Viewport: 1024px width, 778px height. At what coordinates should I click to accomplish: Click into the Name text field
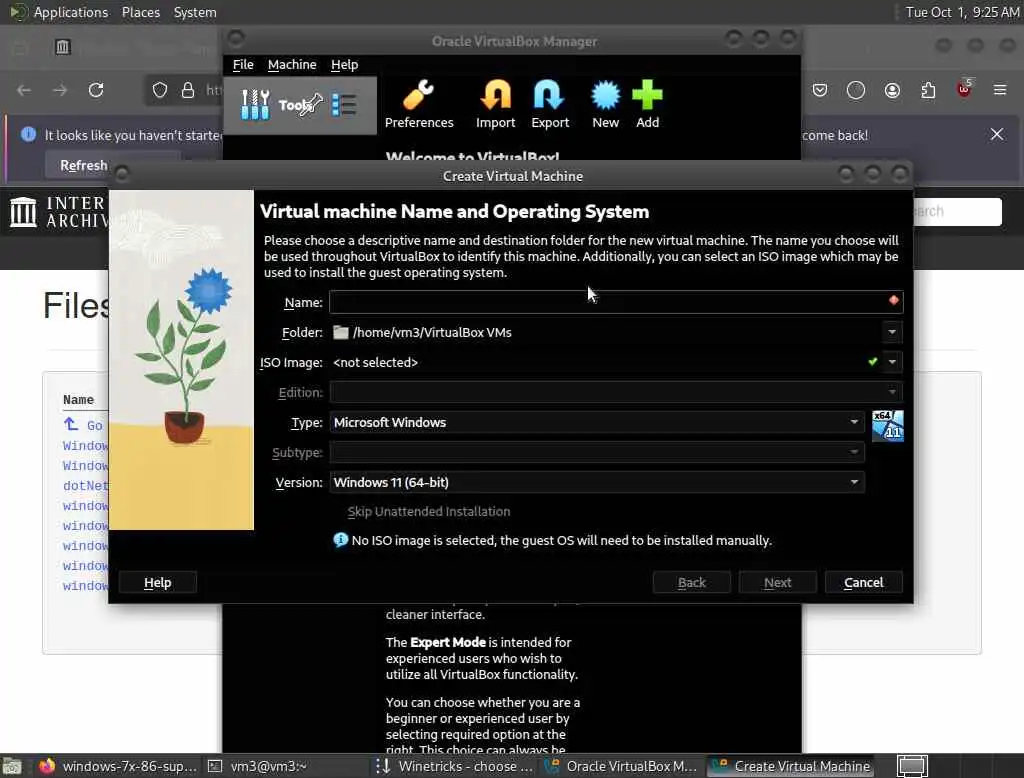click(616, 302)
